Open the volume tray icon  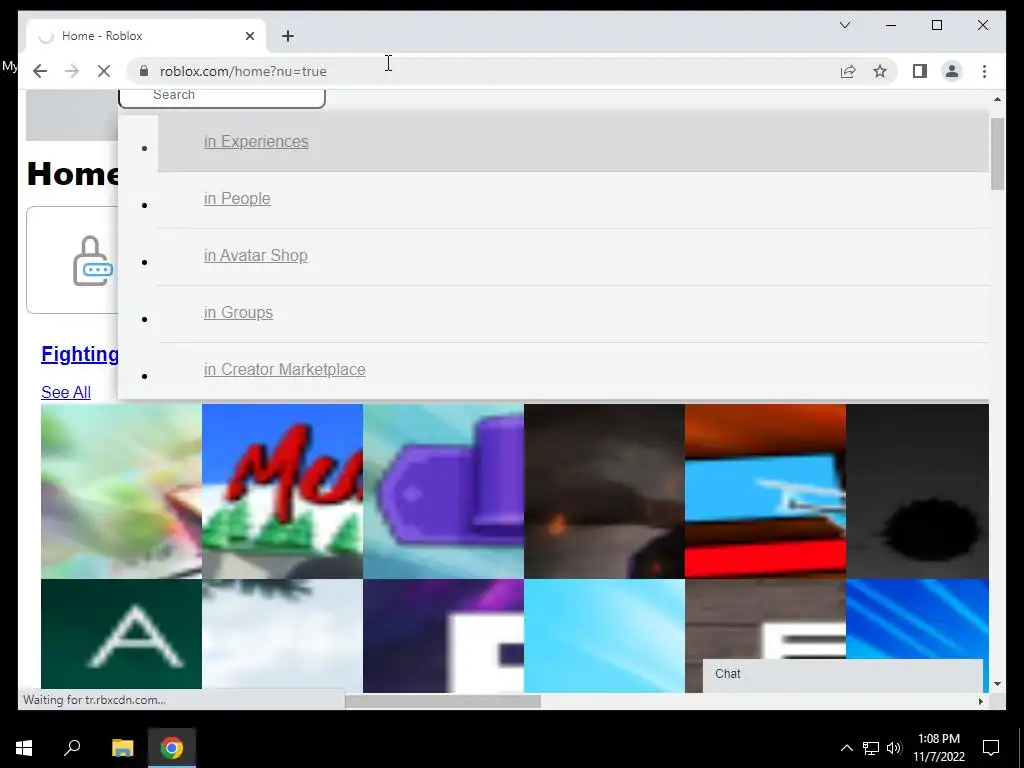tap(894, 748)
